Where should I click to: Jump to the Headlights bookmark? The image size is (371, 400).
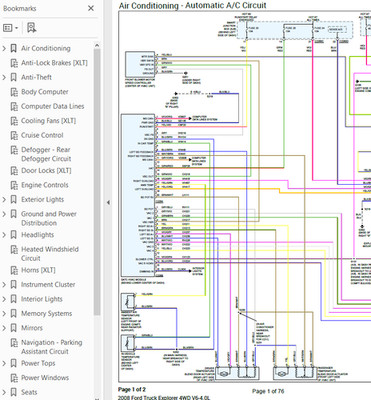(37, 235)
